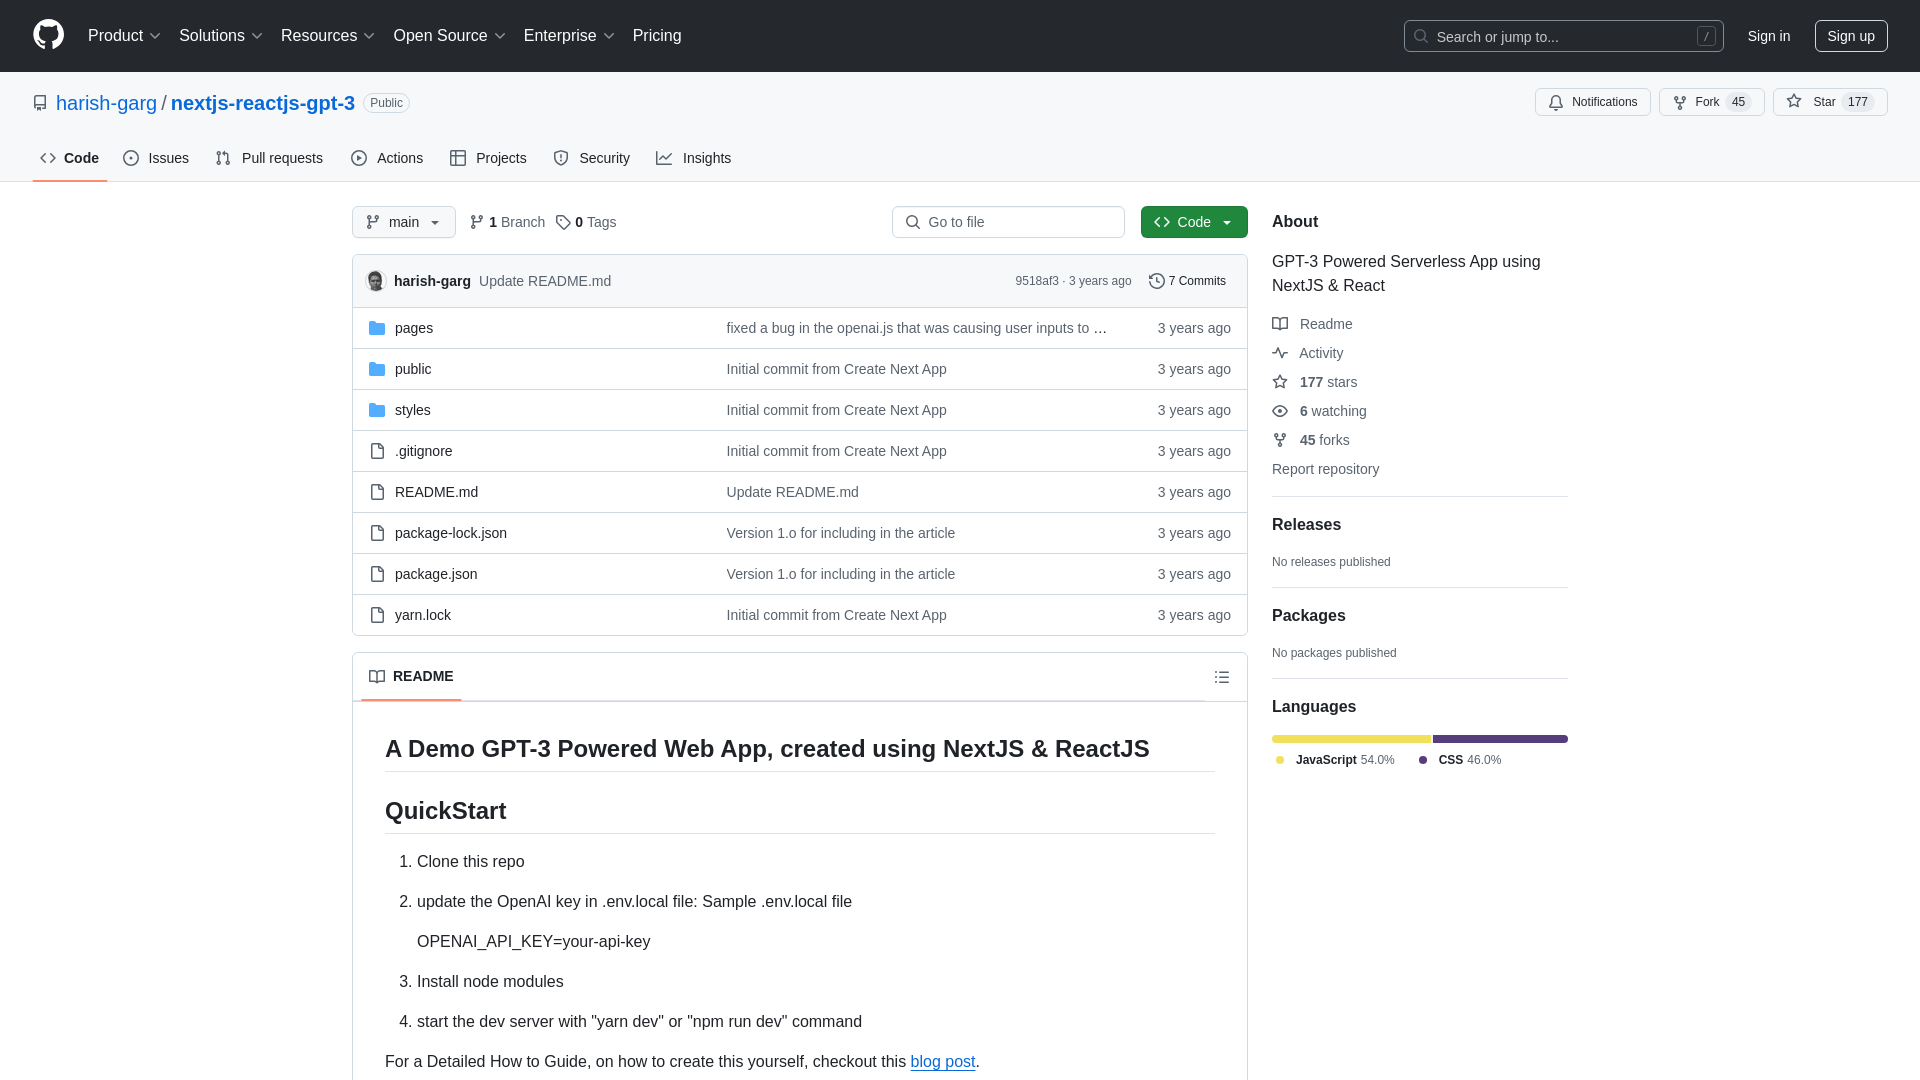The image size is (1920, 1080).
Task: Open the README outline list icon
Action: [x=1221, y=677]
